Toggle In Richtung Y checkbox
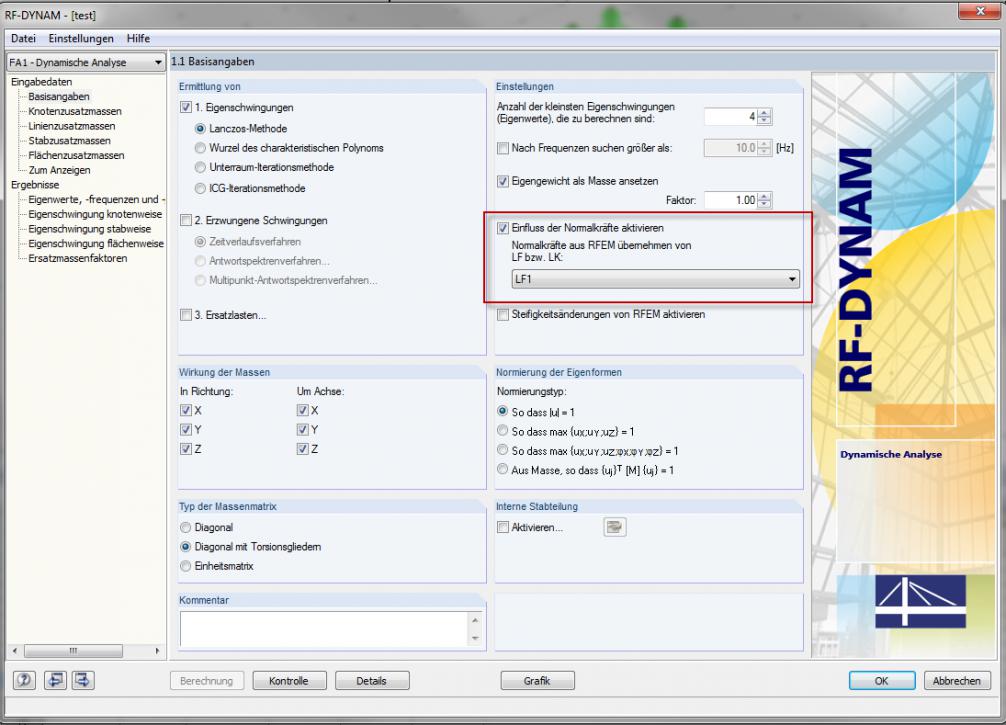 tap(186, 429)
